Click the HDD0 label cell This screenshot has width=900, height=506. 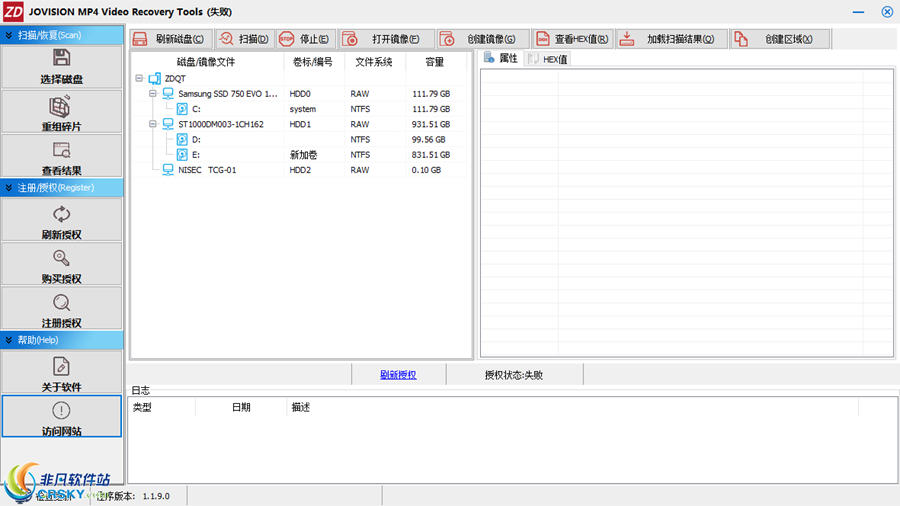(x=300, y=94)
